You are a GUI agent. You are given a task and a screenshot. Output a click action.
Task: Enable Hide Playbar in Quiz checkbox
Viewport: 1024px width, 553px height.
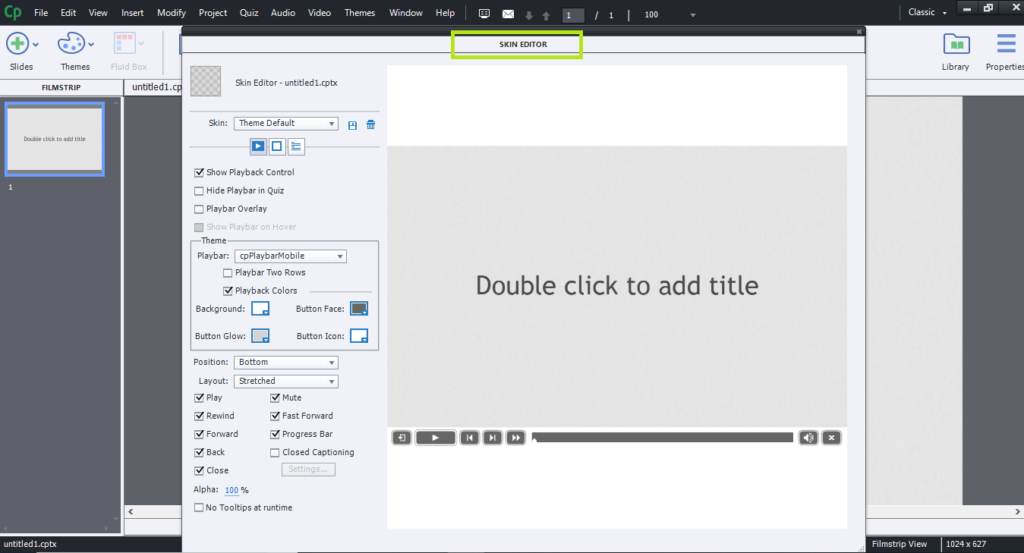(199, 191)
